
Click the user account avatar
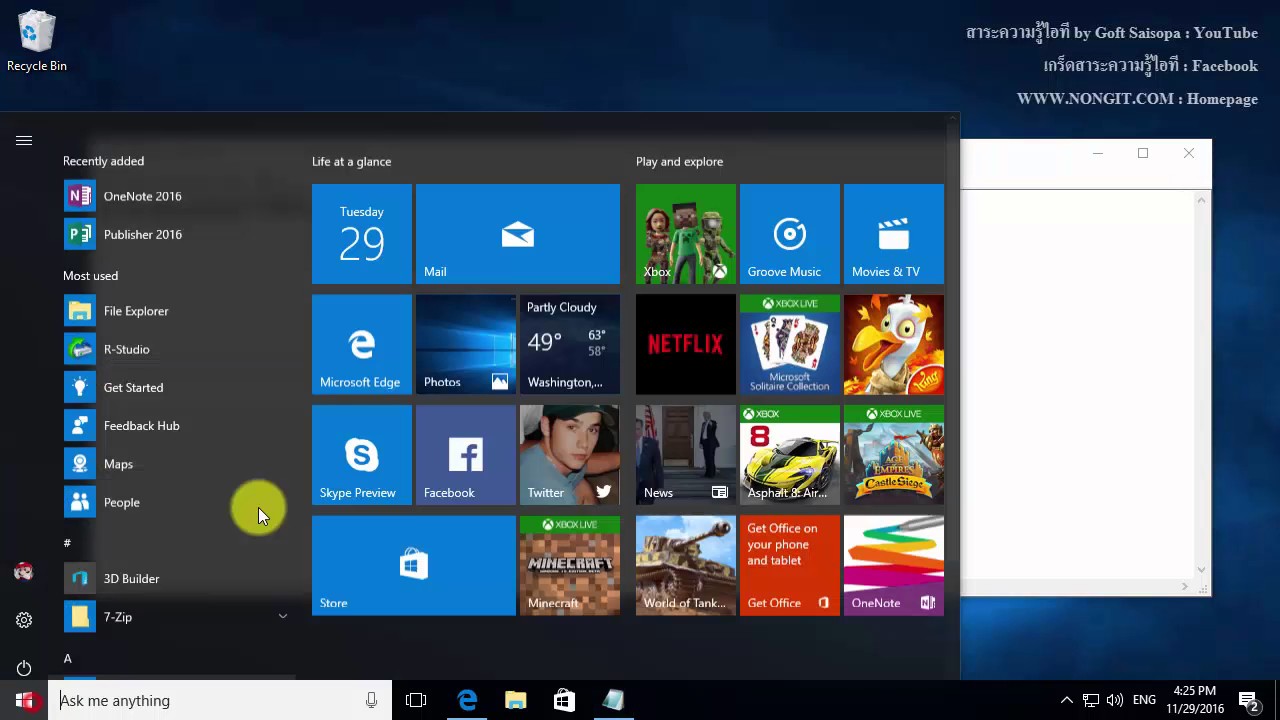click(x=24, y=572)
